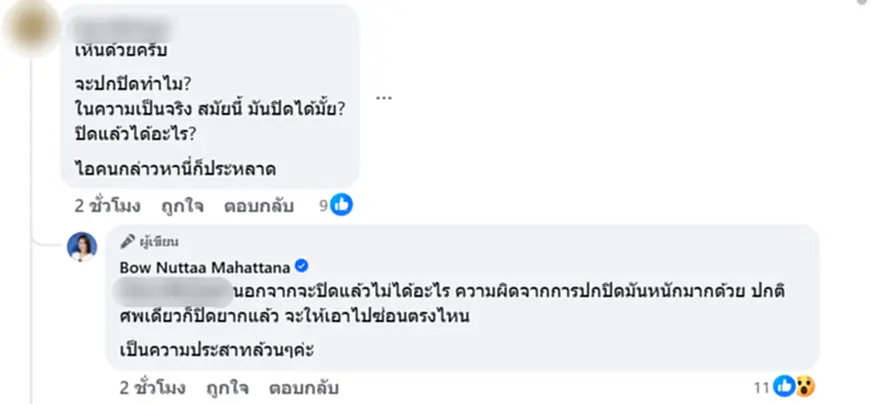Click the blue like reaction icon beside count 9
This screenshot has width=871, height=404.
click(342, 206)
